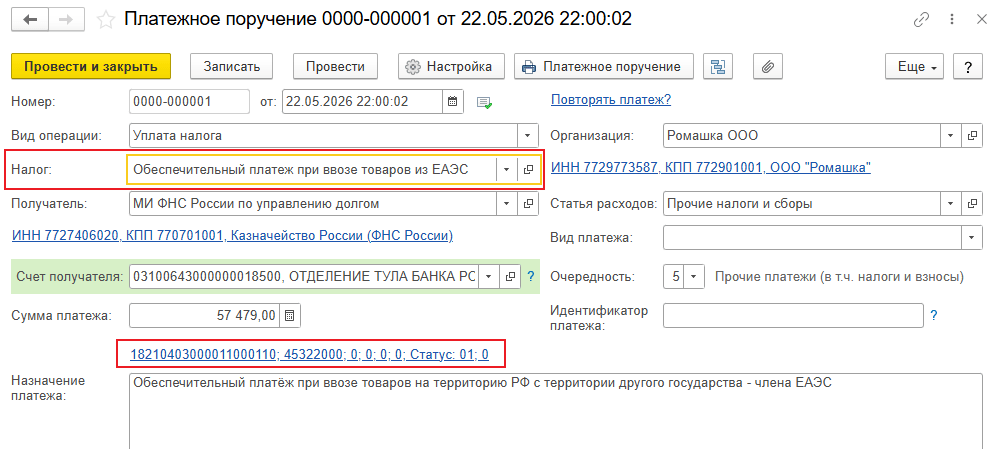
Task: Close the payment order form
Action: tap(981, 19)
